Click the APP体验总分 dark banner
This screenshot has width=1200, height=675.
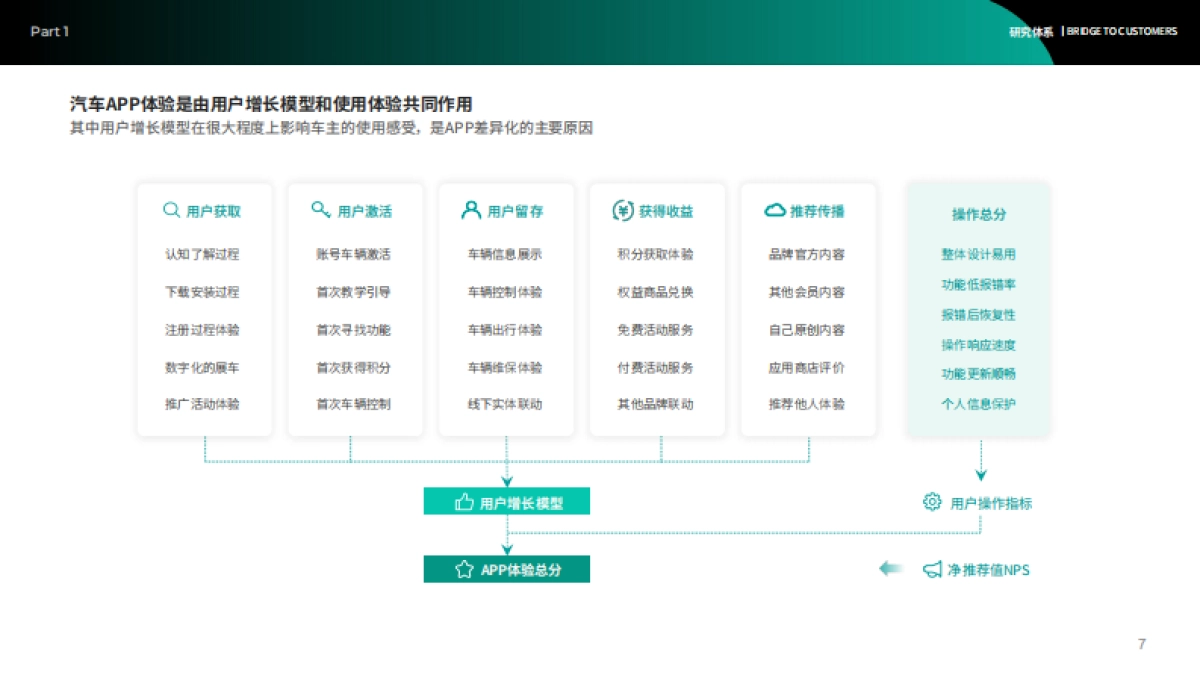coord(508,569)
